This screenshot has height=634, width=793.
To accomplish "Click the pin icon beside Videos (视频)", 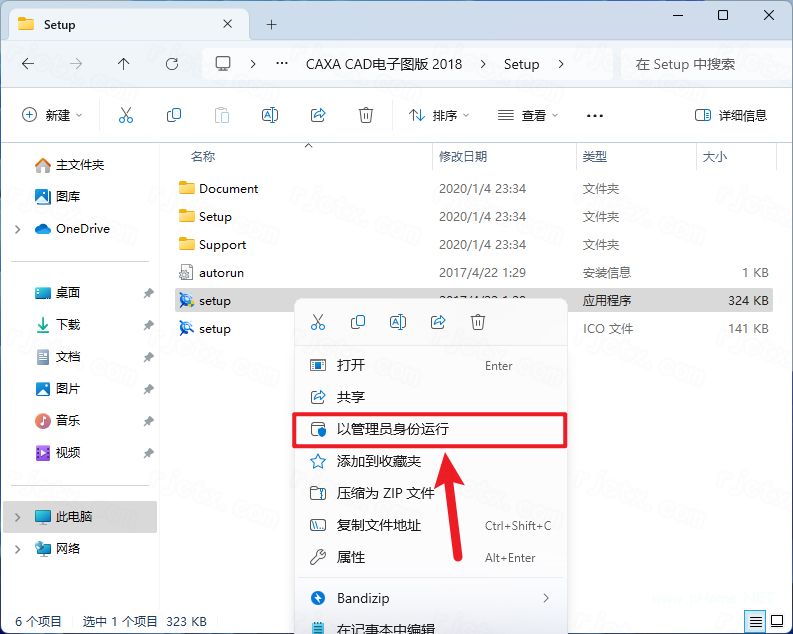I will point(148,453).
